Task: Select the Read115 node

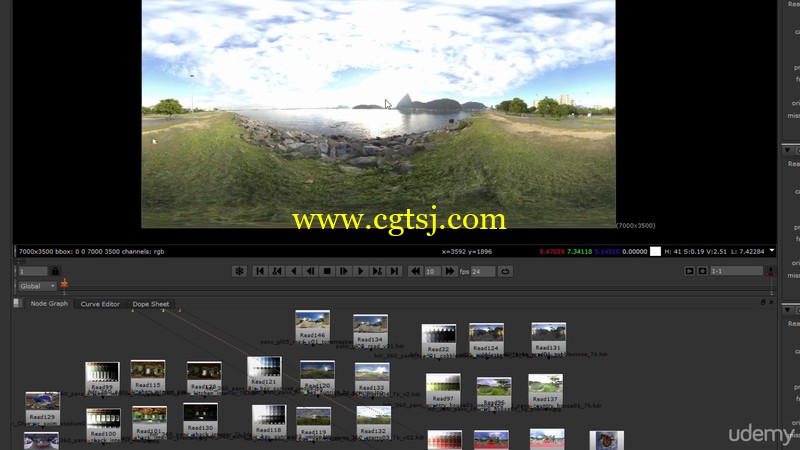Action: point(148,376)
